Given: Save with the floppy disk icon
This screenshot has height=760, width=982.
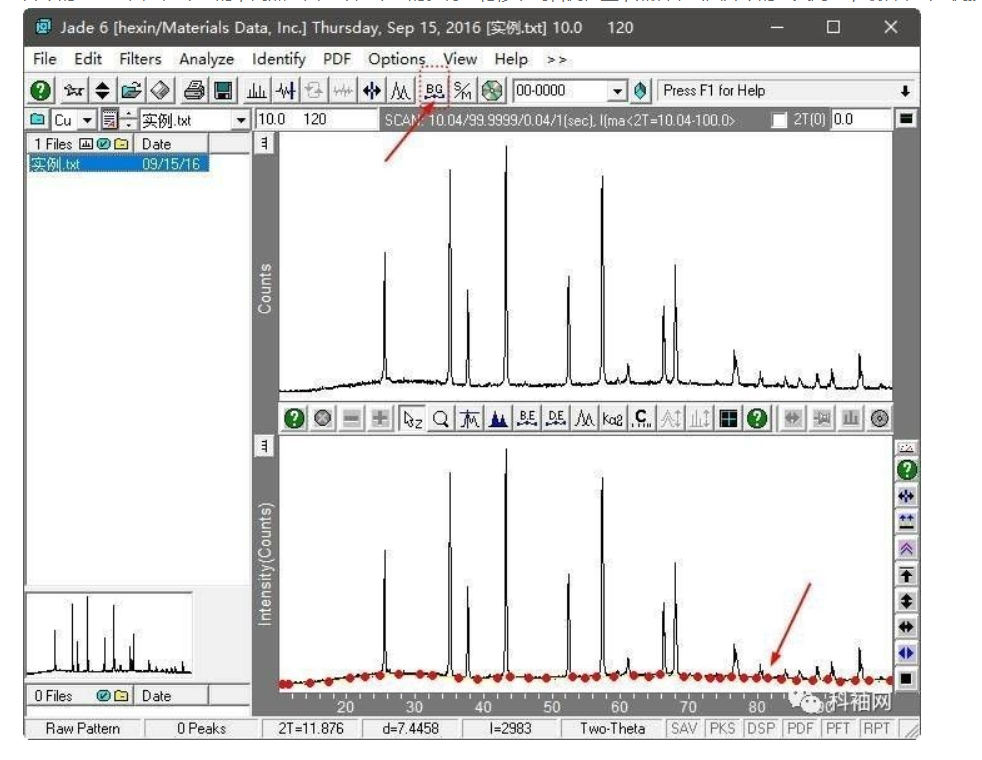Looking at the screenshot, I should click(224, 91).
